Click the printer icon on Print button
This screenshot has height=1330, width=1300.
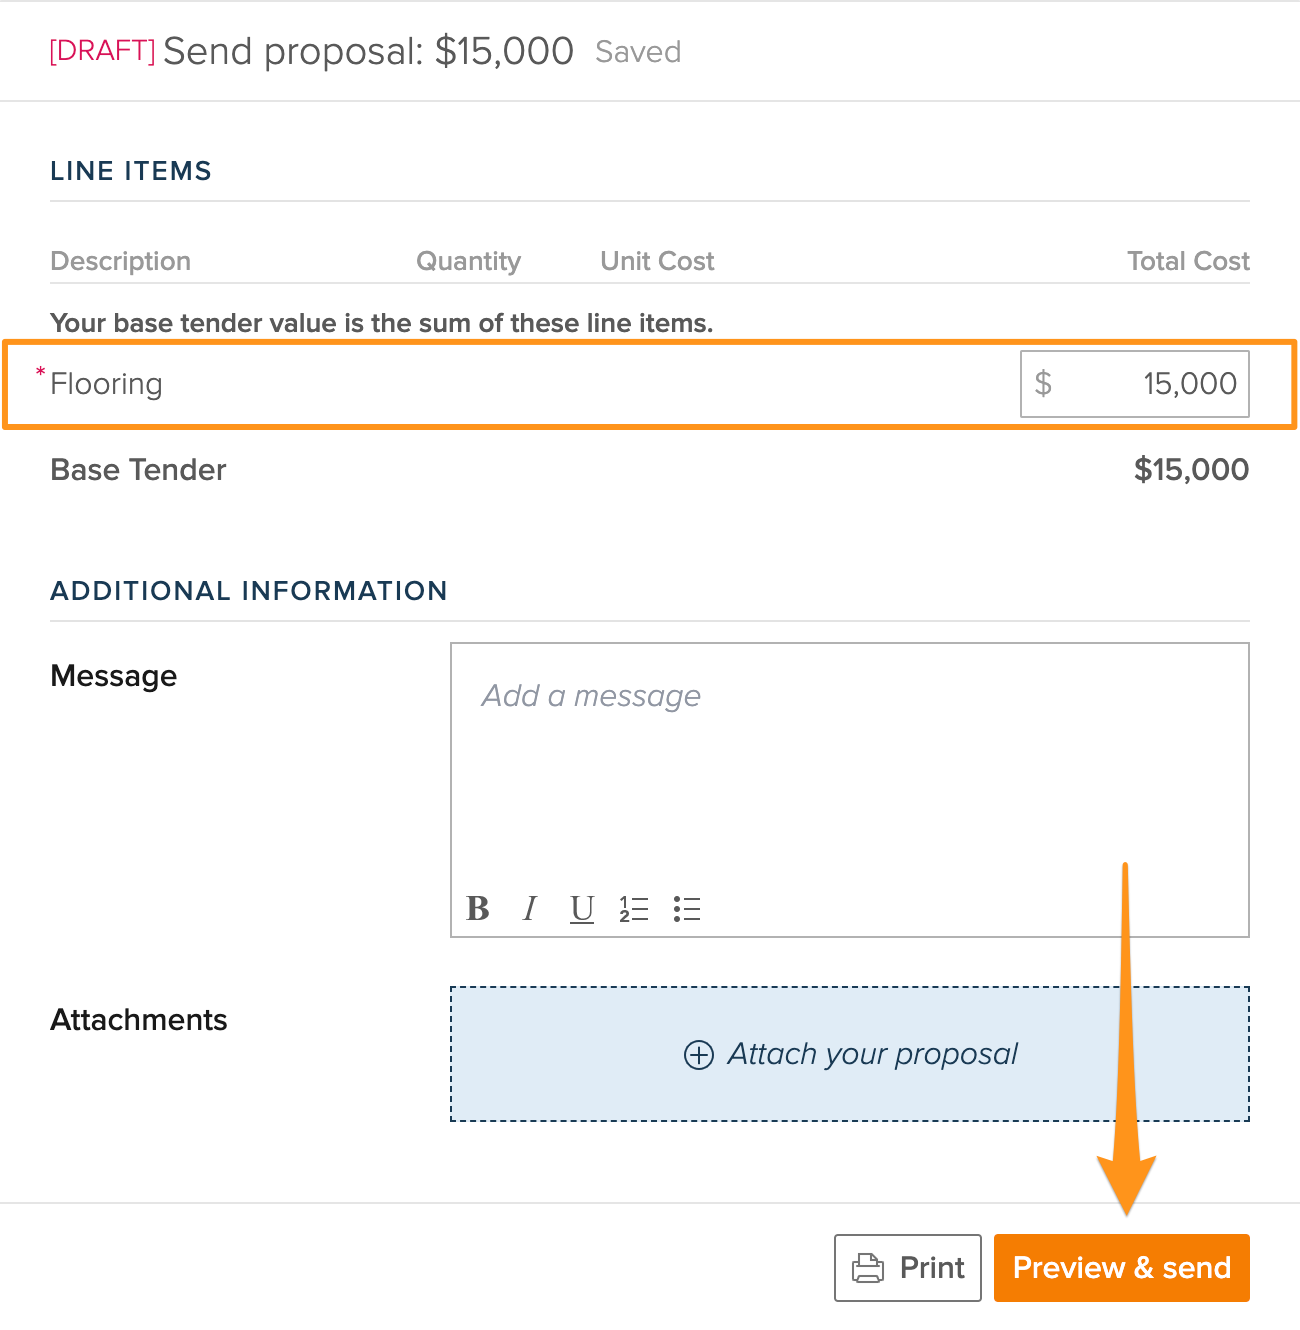coord(867,1268)
